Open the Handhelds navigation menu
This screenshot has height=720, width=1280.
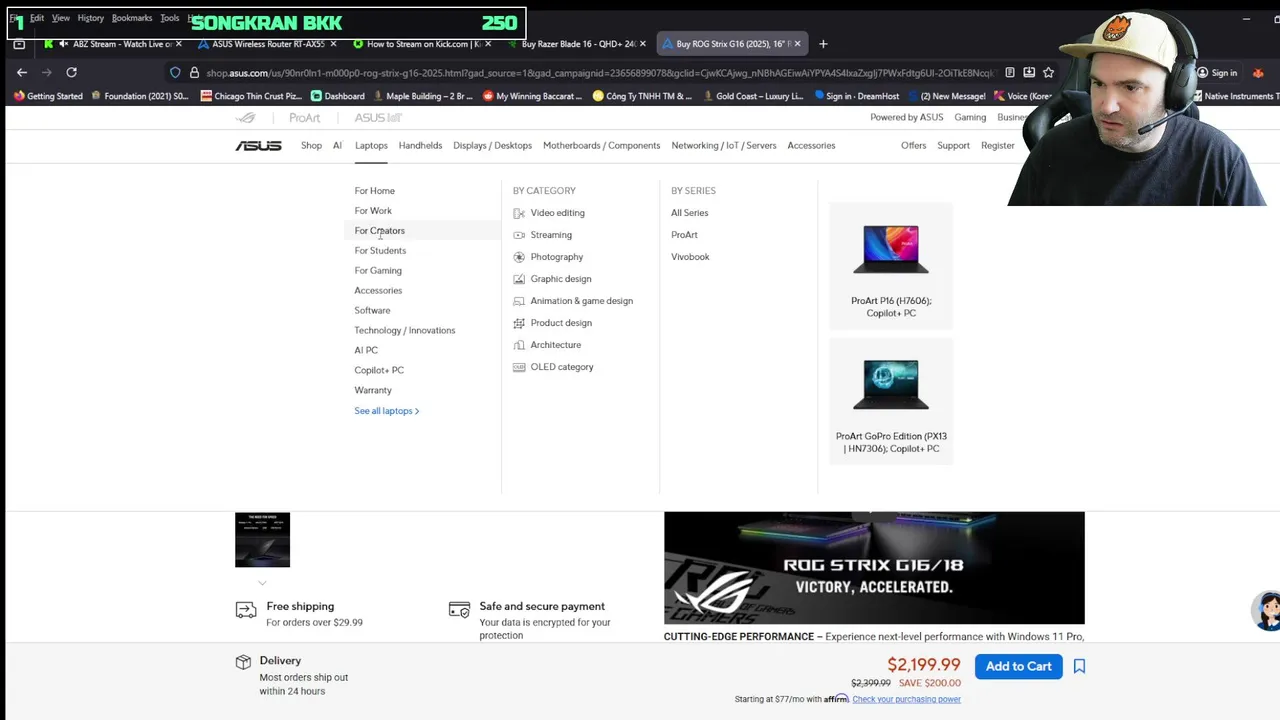[420, 145]
